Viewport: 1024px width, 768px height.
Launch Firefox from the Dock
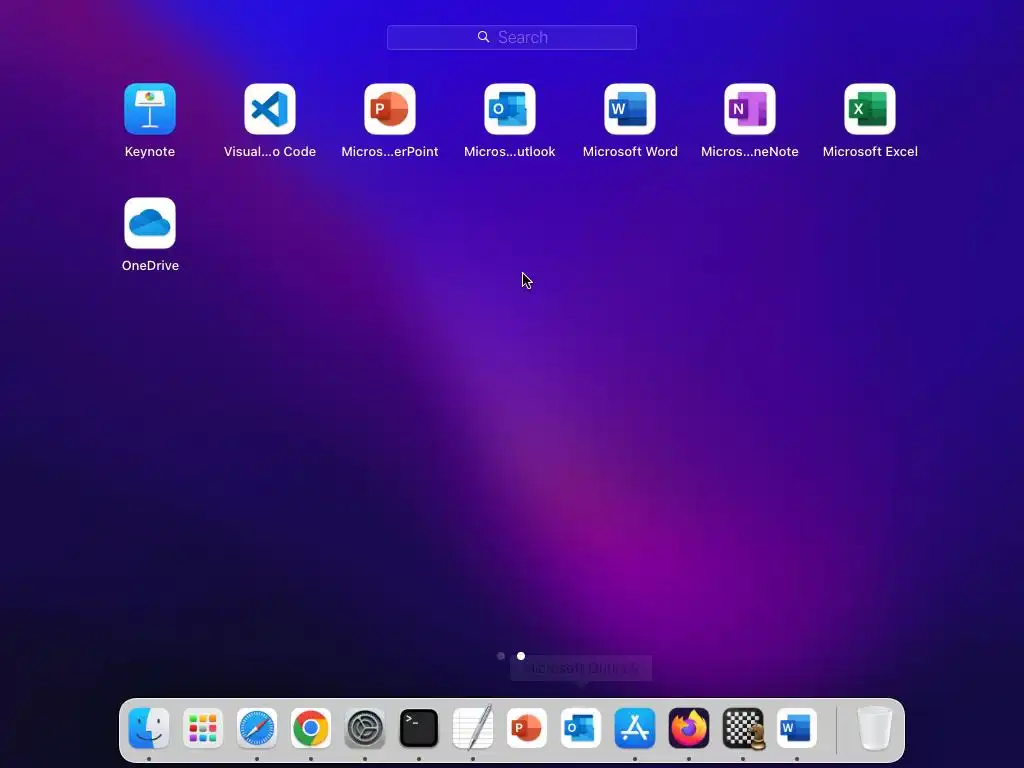pyautogui.click(x=689, y=728)
